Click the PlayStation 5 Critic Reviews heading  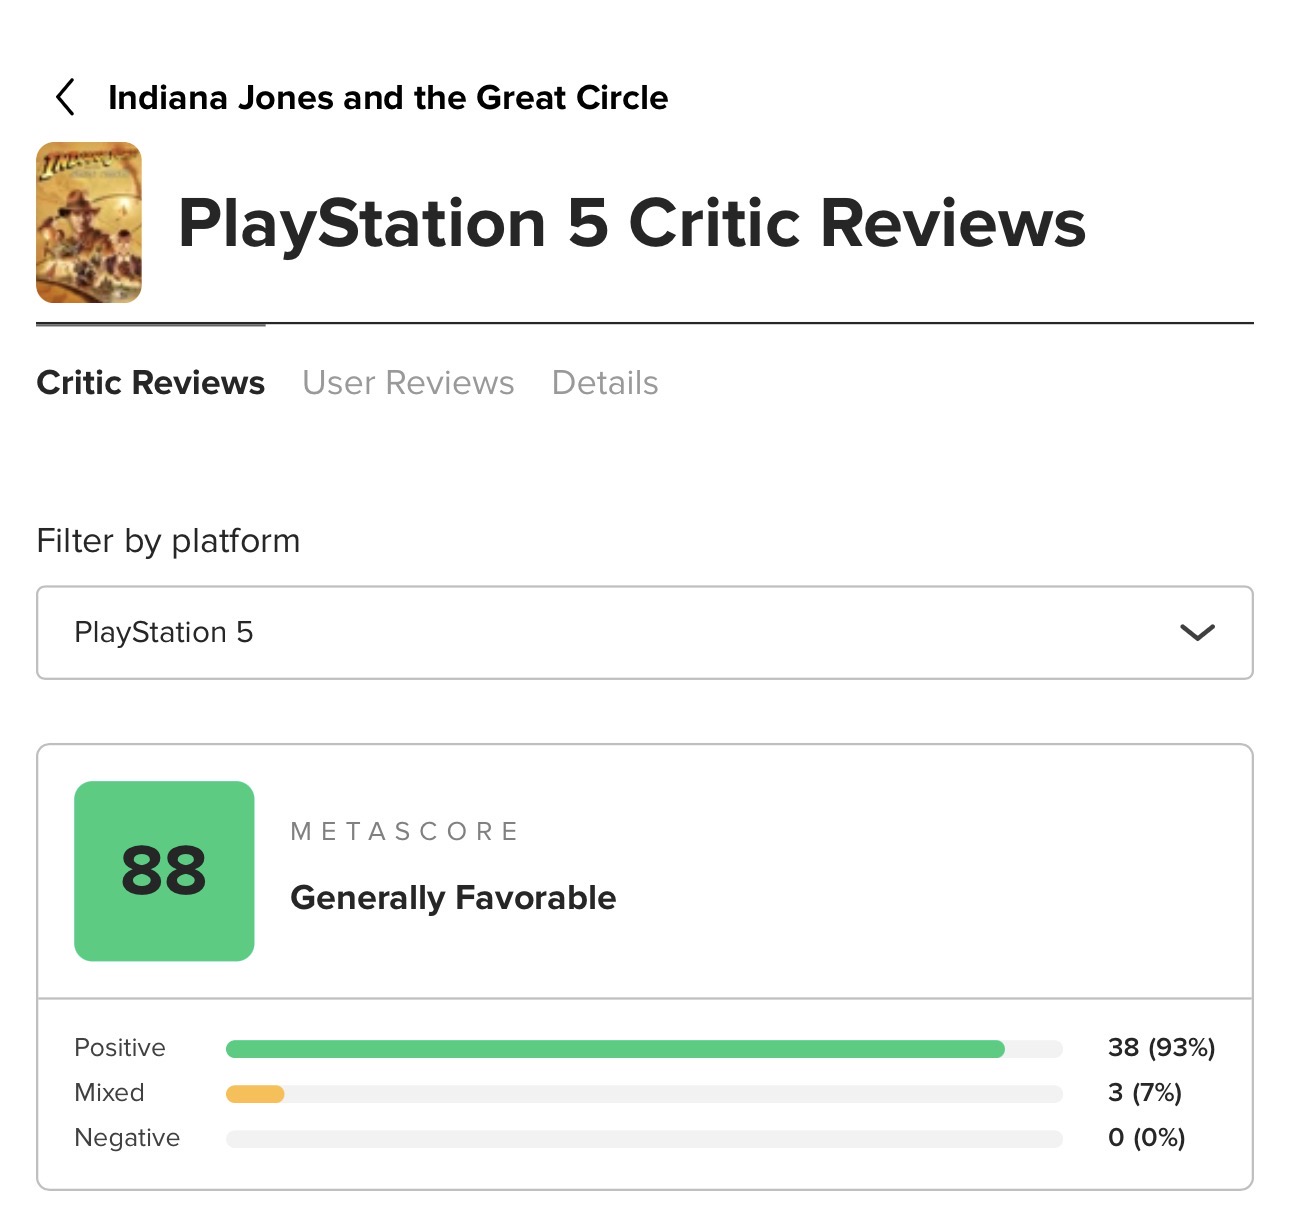(x=632, y=223)
